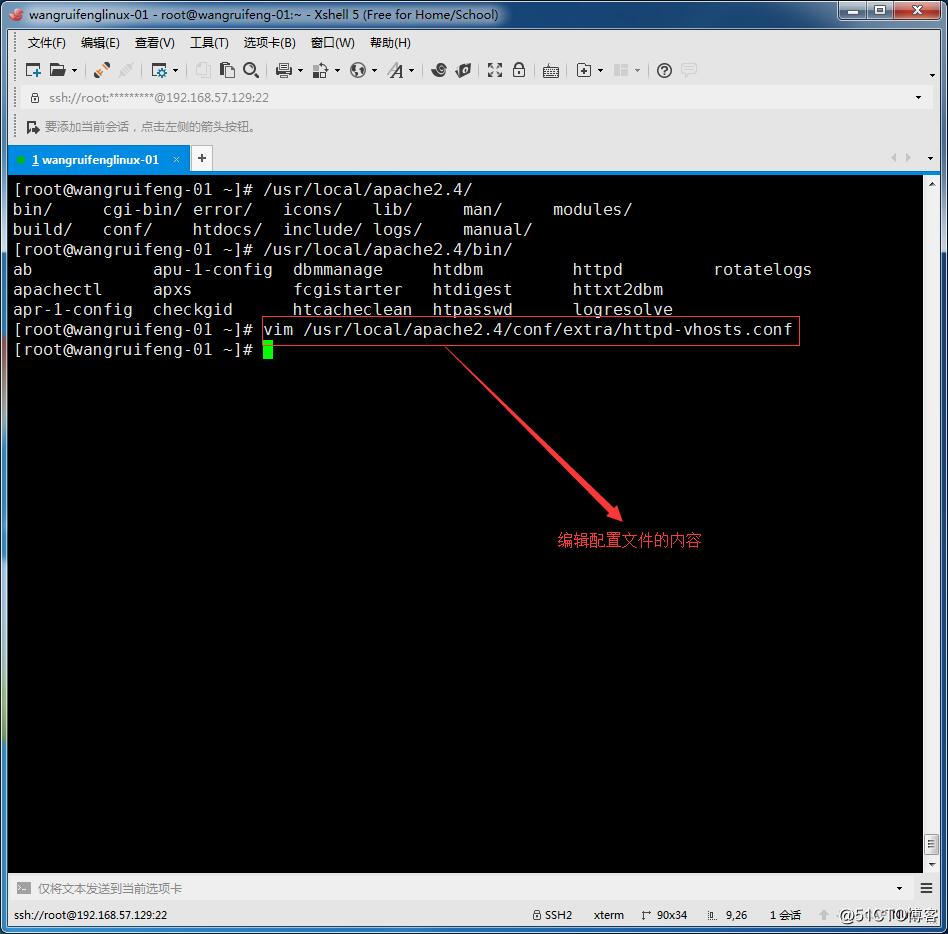The width and height of the screenshot is (948, 934).
Task: Click the Help question mark icon
Action: point(664,70)
